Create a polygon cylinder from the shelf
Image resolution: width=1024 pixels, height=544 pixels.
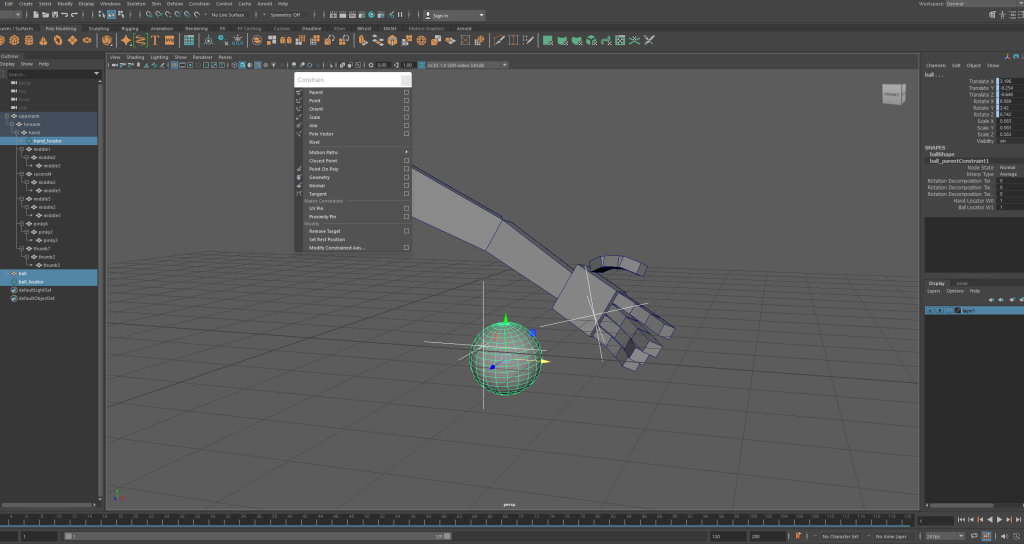tap(29, 40)
